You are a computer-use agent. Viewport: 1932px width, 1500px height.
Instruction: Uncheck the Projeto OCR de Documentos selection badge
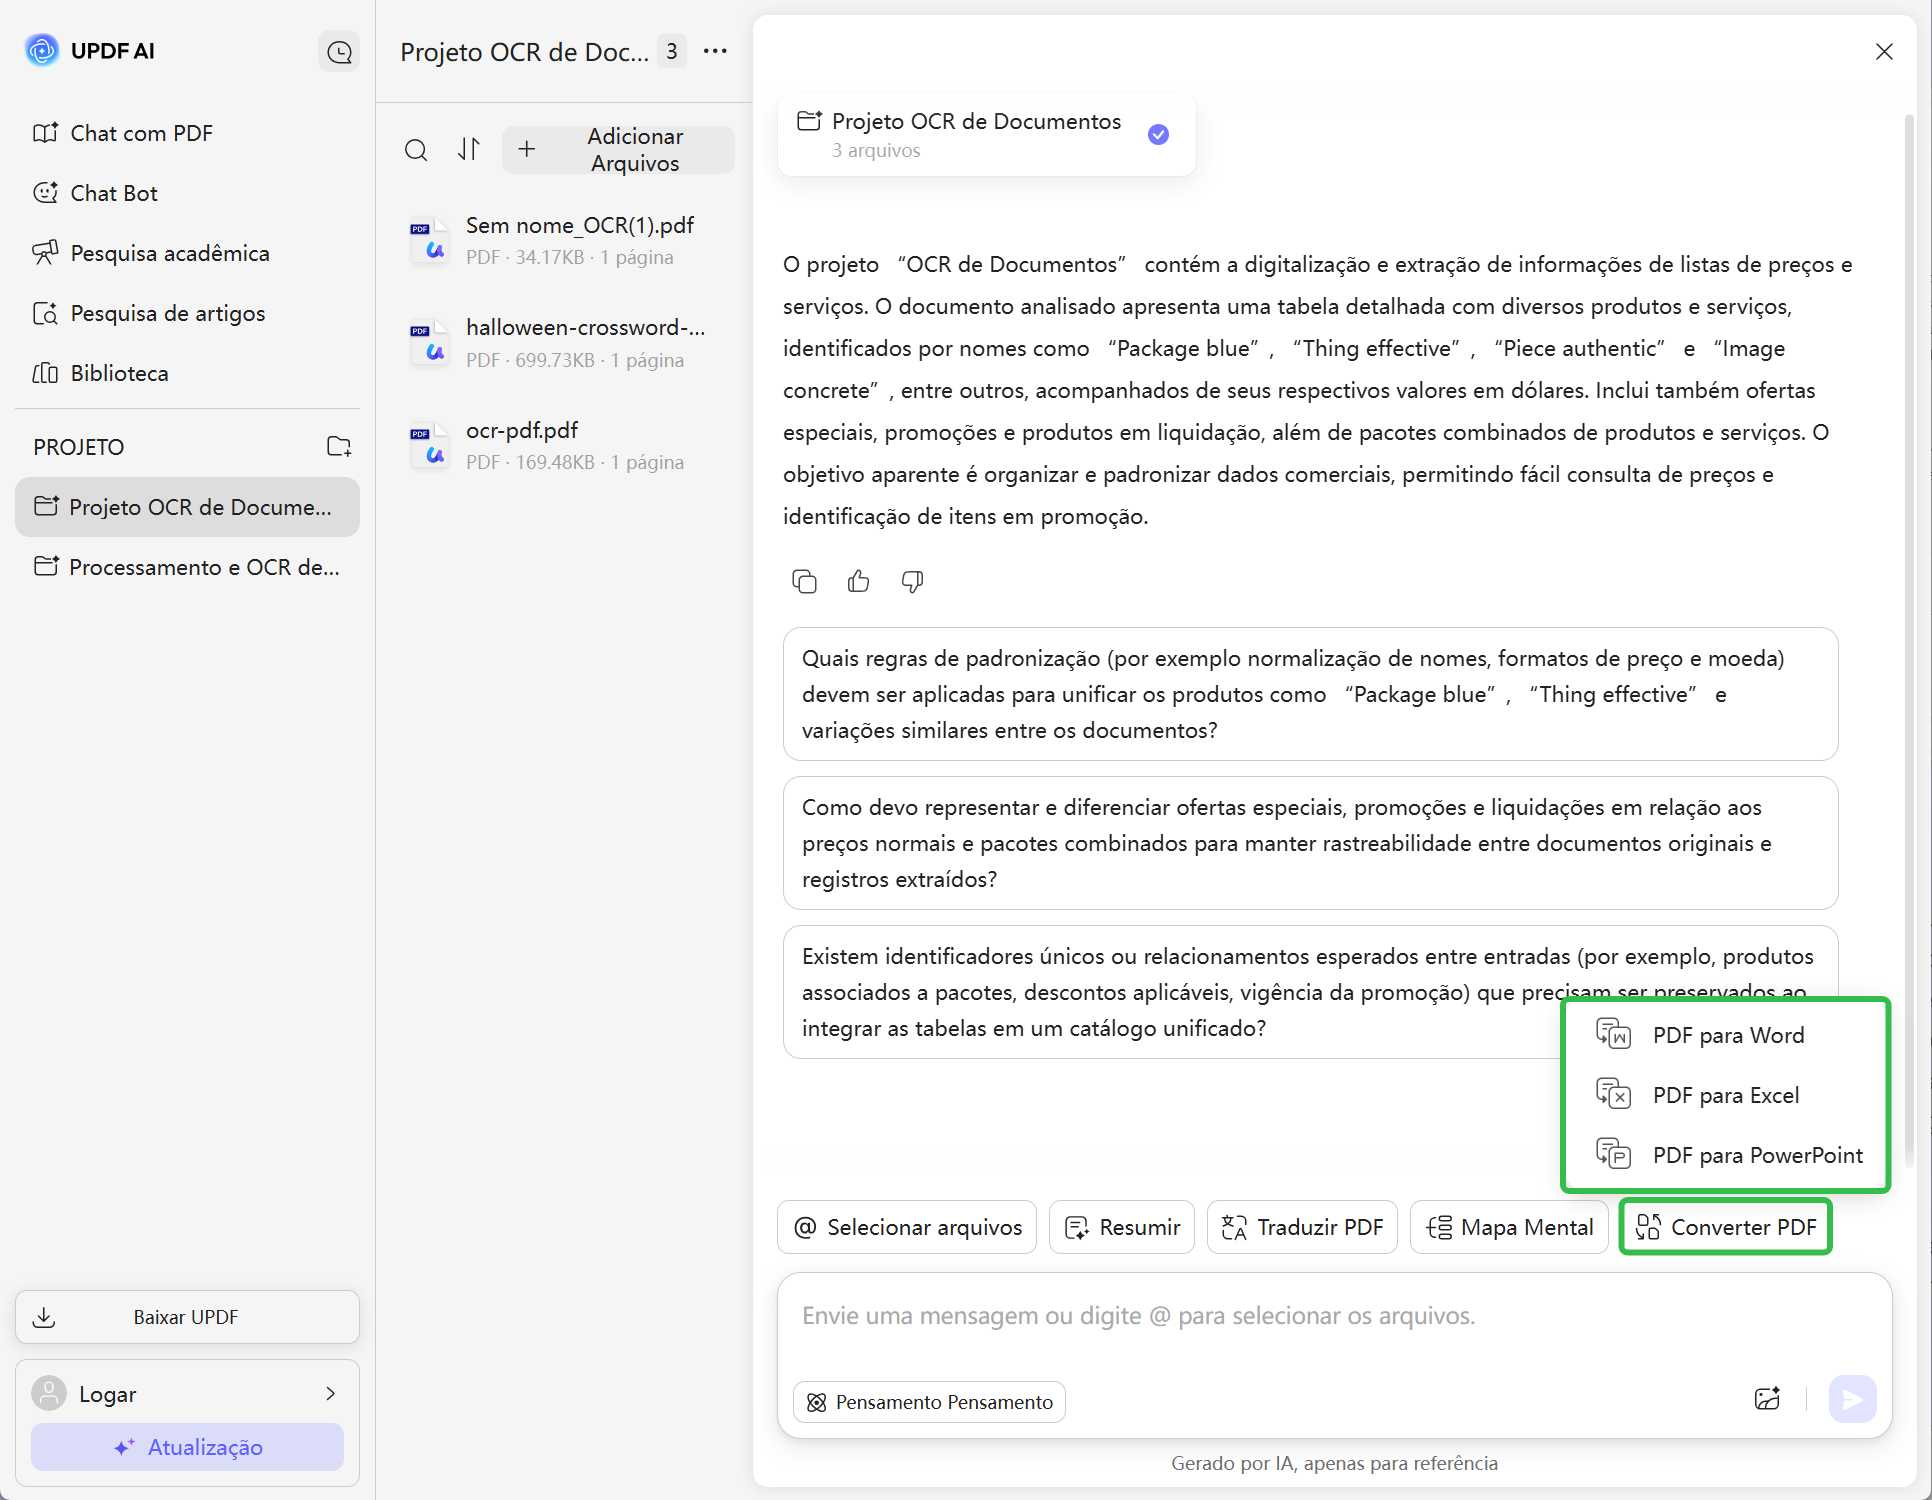tap(1158, 134)
